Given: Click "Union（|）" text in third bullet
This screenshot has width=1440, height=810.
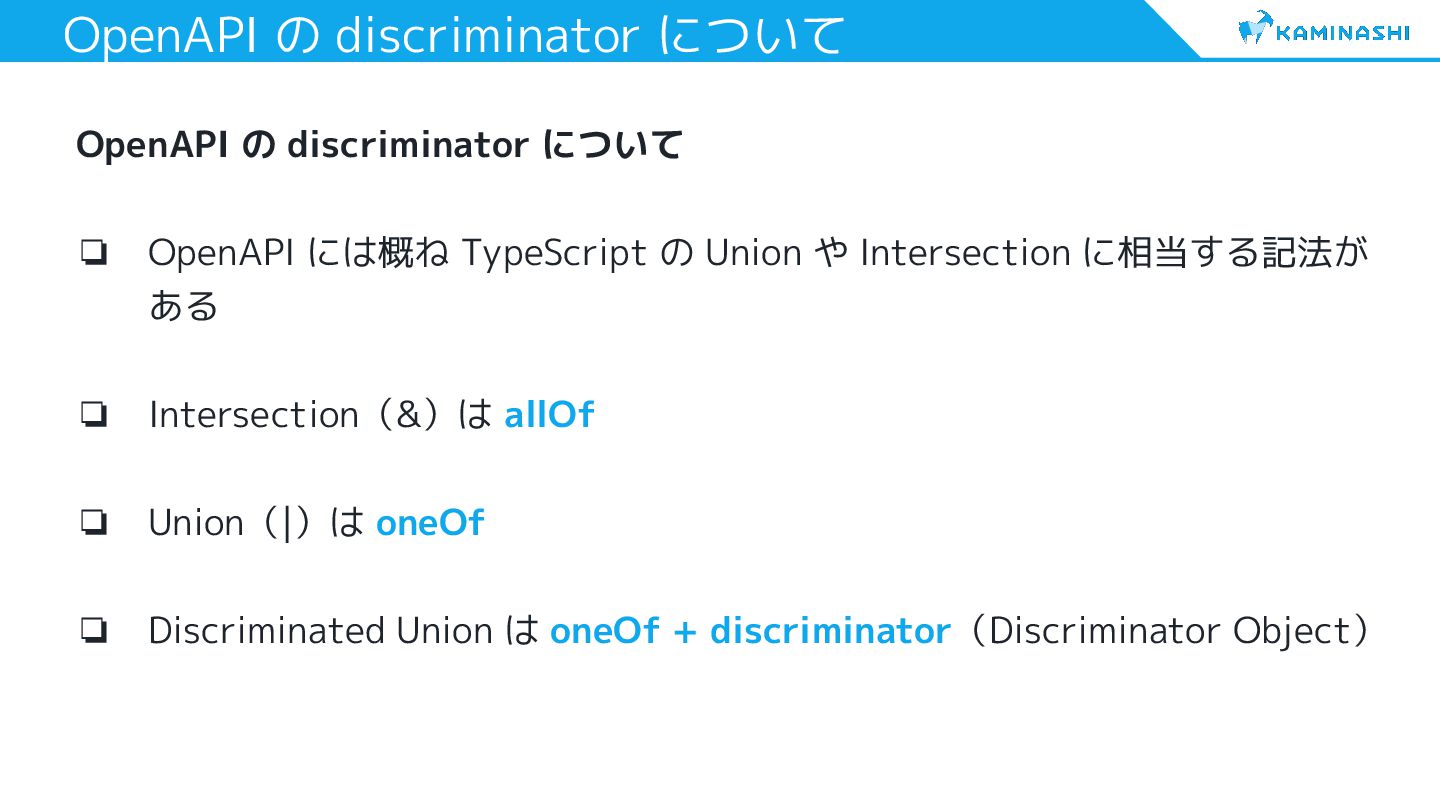Looking at the screenshot, I should [233, 523].
